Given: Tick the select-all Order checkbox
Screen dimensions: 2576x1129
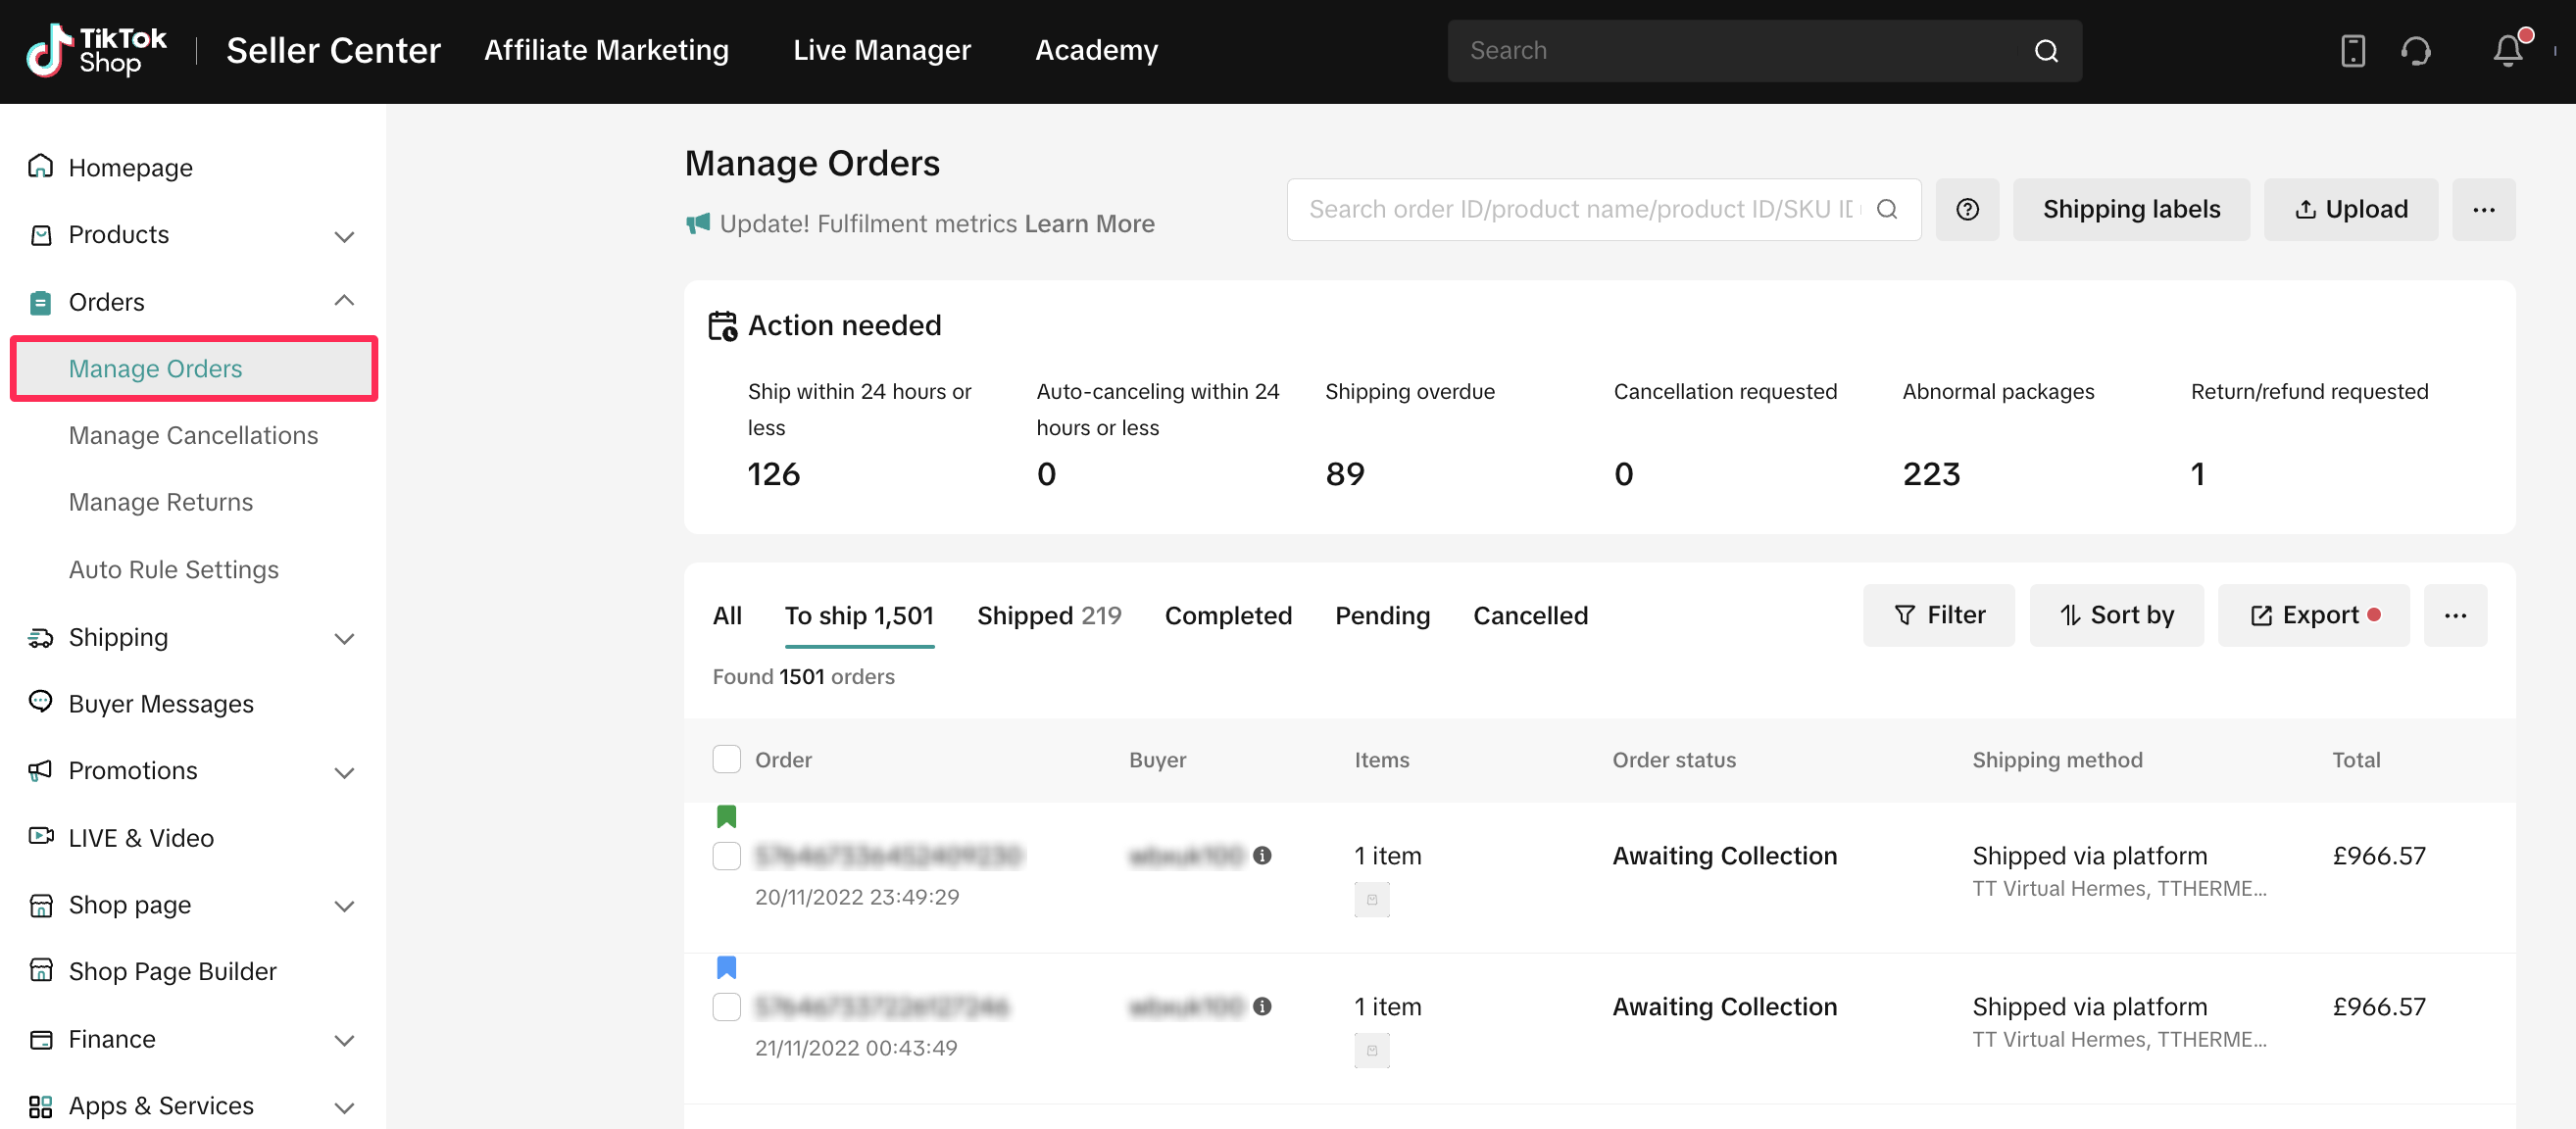Looking at the screenshot, I should point(726,759).
